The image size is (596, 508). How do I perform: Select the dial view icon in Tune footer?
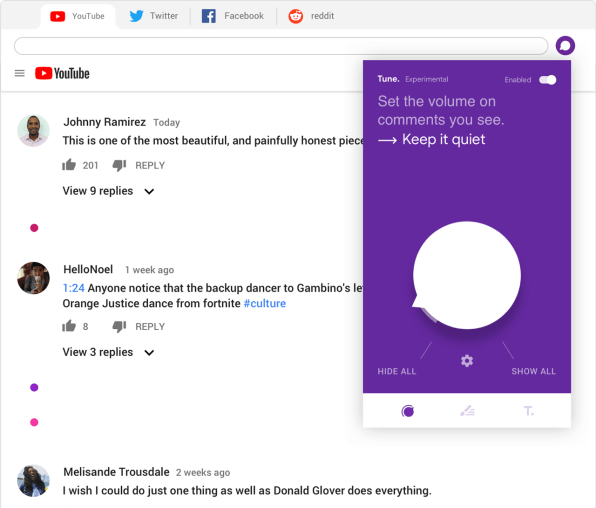pos(407,411)
